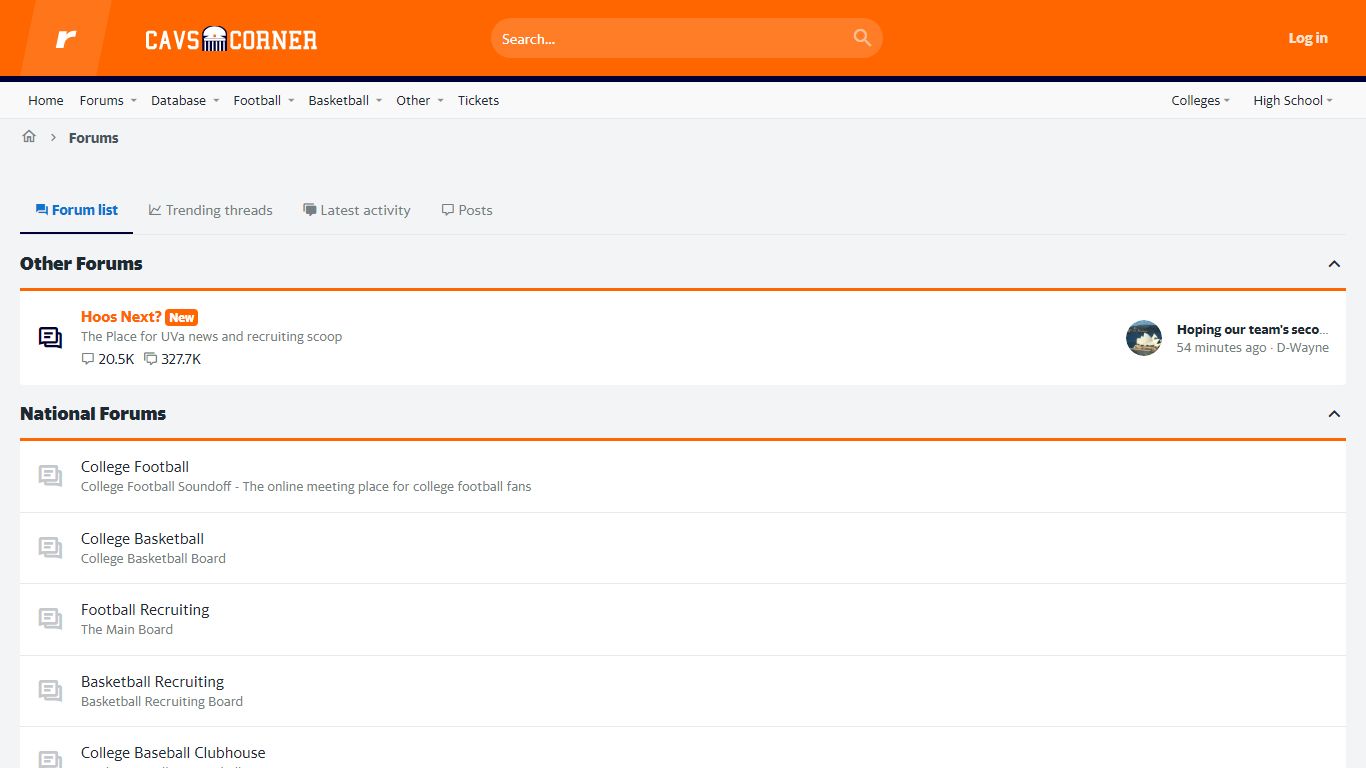
Task: Expand the Football nav dropdown arrow
Action: [291, 101]
